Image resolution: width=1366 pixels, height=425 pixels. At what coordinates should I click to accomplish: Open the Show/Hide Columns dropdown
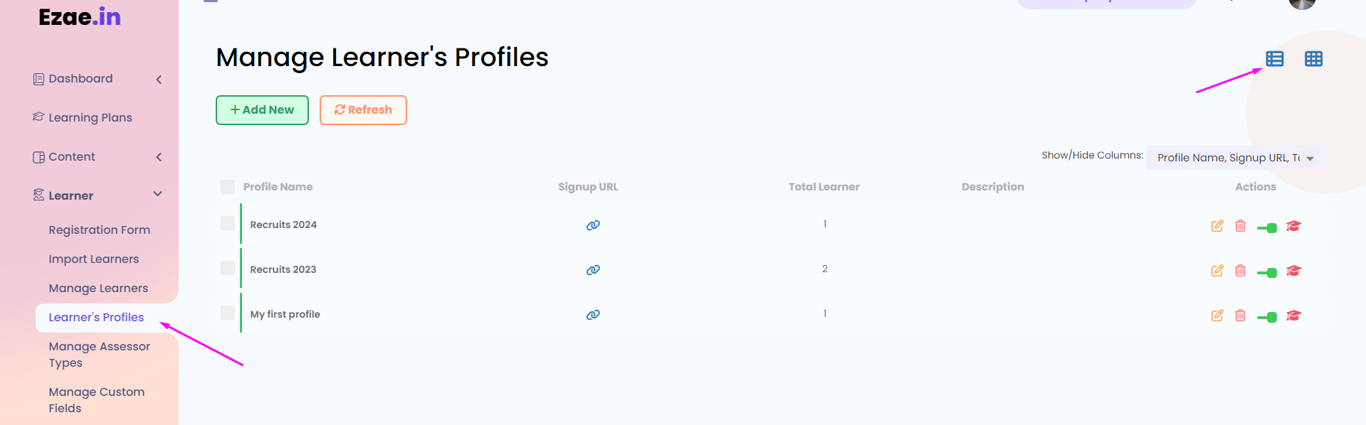pos(1235,158)
